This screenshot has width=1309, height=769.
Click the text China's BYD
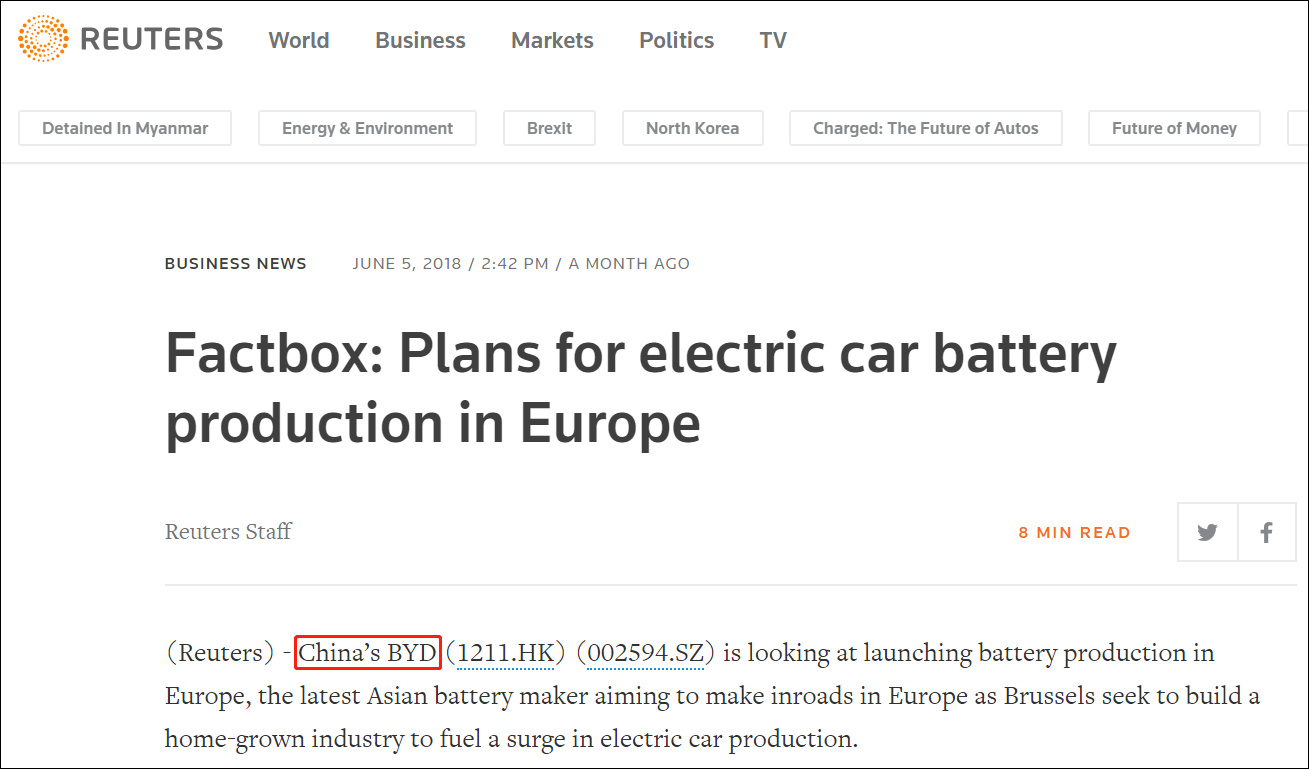point(368,653)
